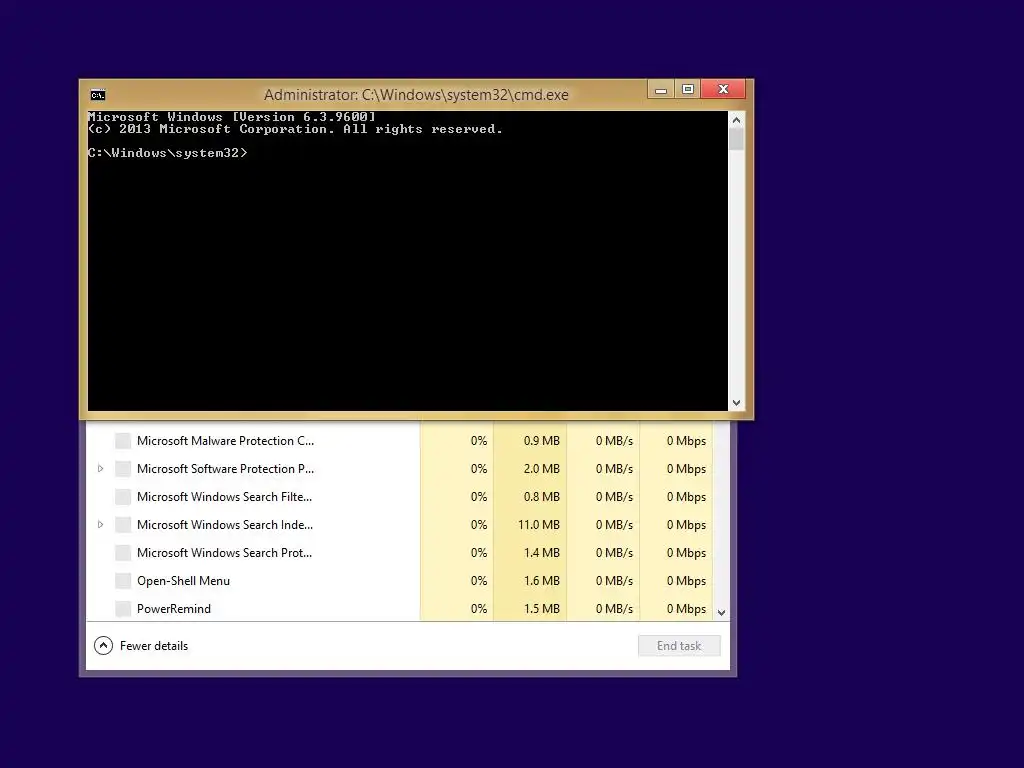Image resolution: width=1024 pixels, height=768 pixels.
Task: Select the Microsoft Software Protection P... row name
Action: [x=225, y=469]
